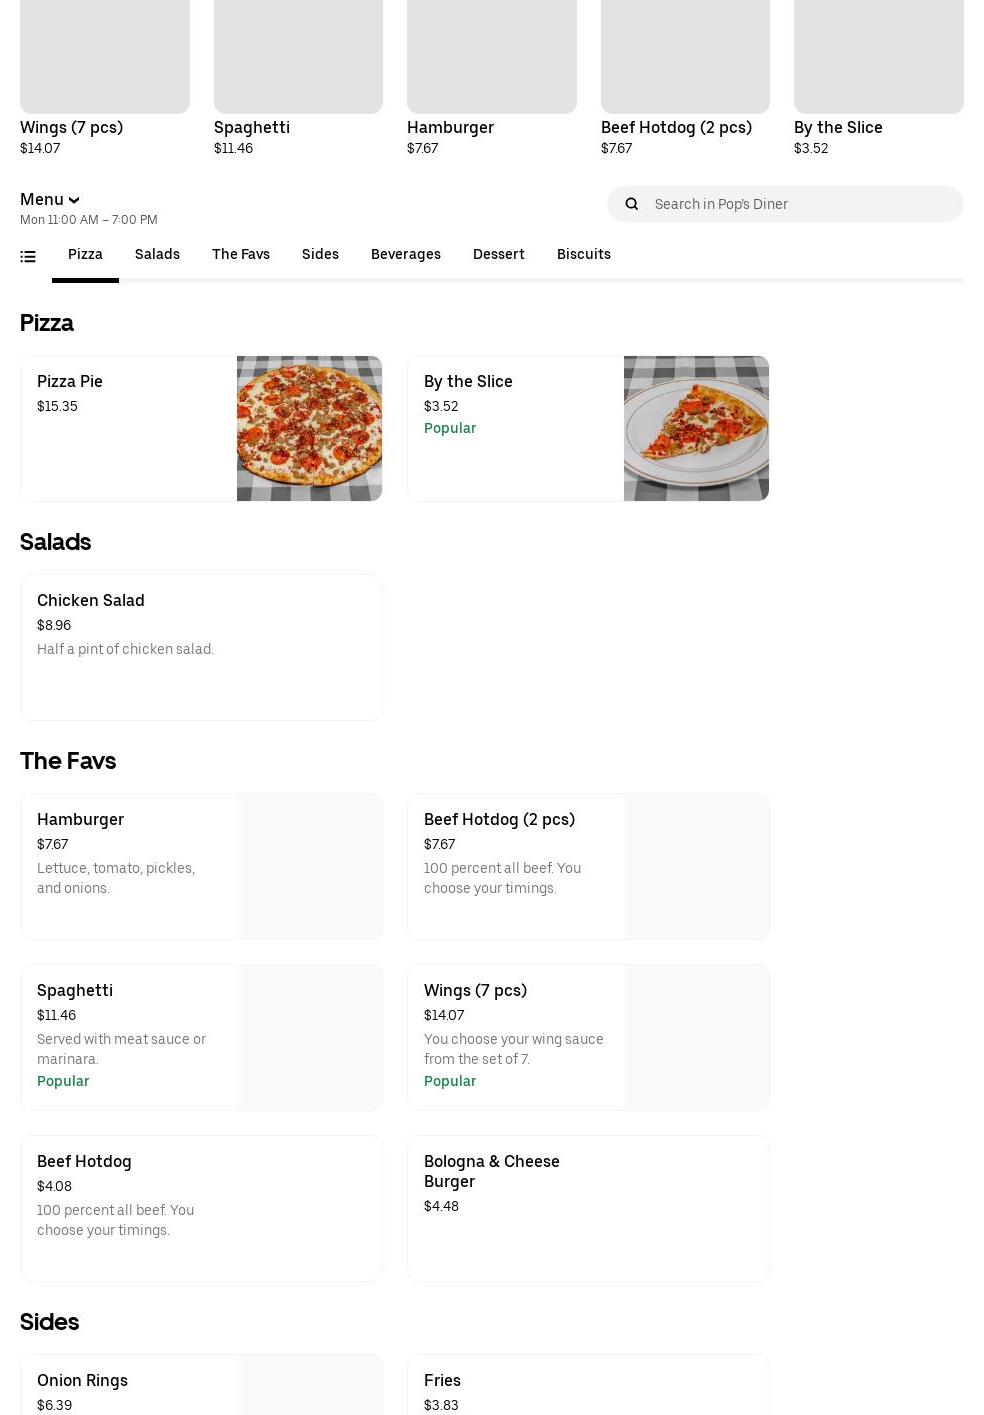Image resolution: width=984 pixels, height=1415 pixels.
Task: Open the Sides category tab
Action: tap(320, 254)
